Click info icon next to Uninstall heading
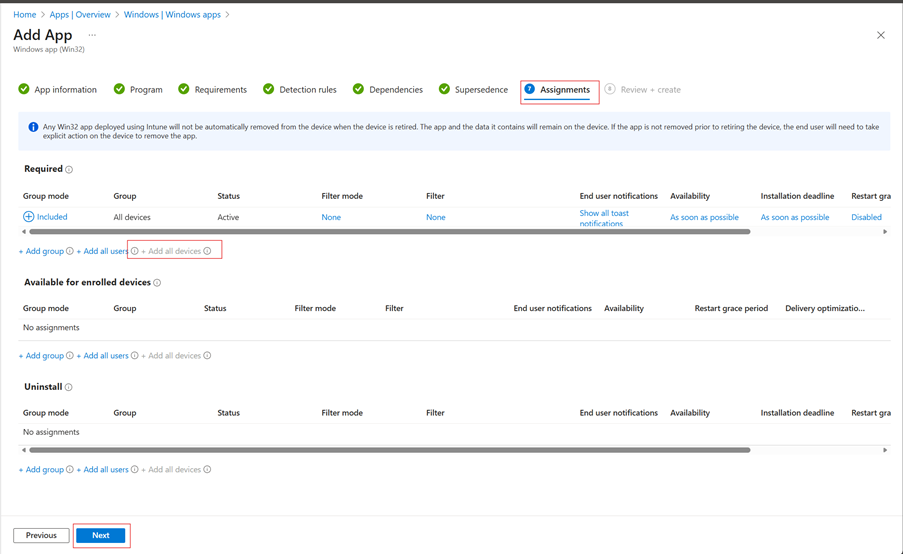 coord(69,387)
